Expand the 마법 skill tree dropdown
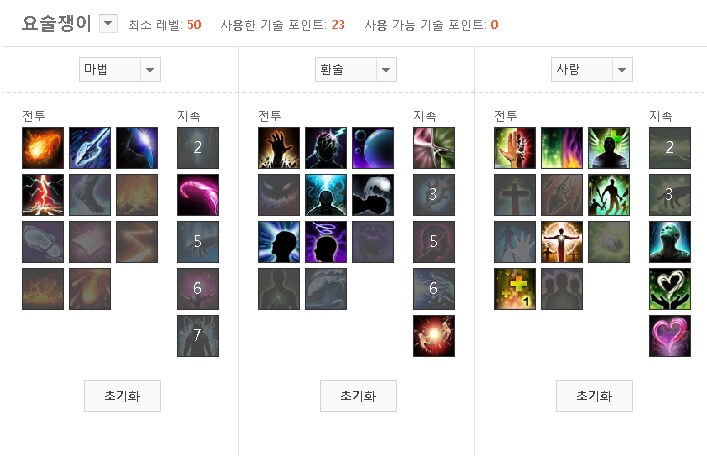 coord(150,69)
